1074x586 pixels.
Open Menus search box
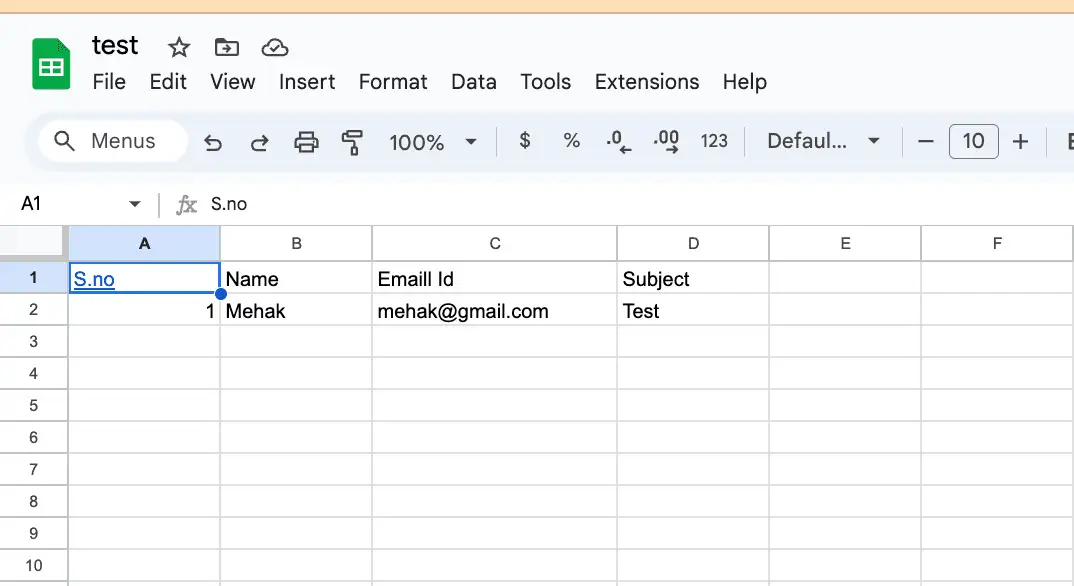(x=110, y=141)
